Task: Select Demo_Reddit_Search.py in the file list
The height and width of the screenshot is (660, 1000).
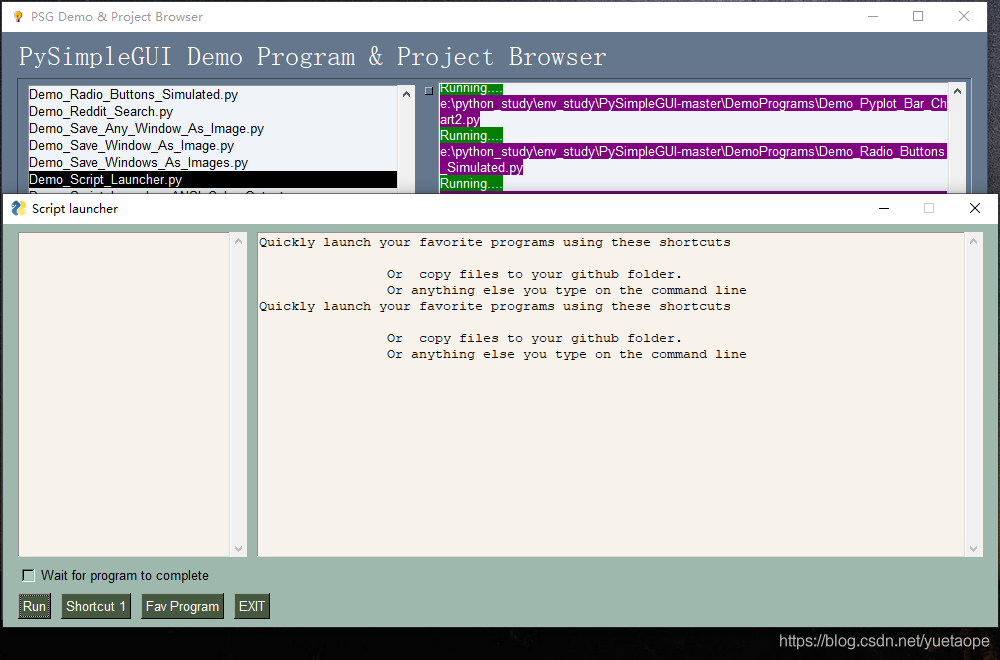Action: pos(212,112)
